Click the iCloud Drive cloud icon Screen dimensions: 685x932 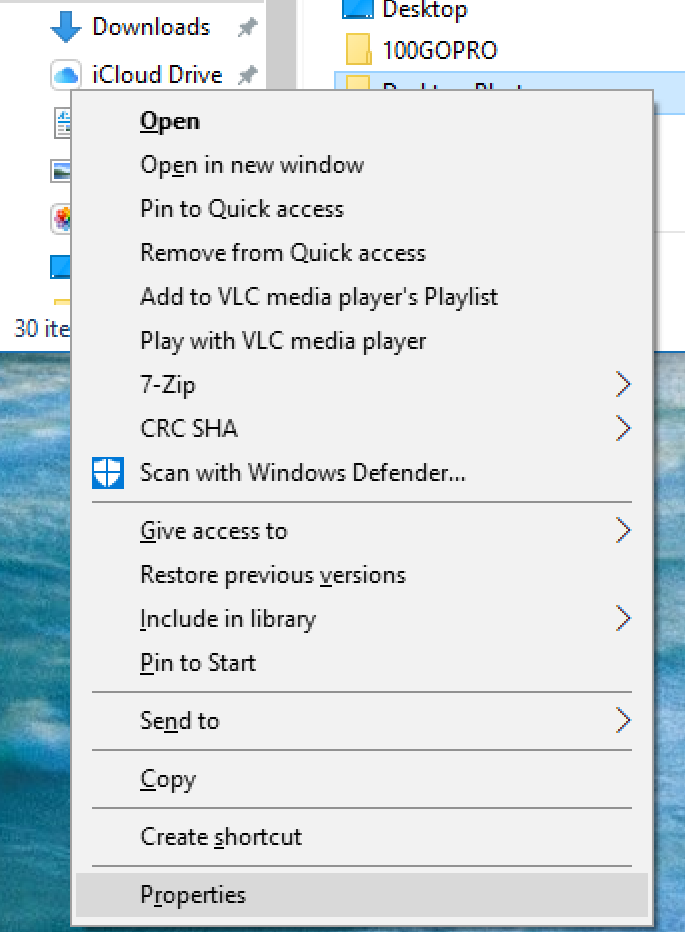click(x=65, y=75)
